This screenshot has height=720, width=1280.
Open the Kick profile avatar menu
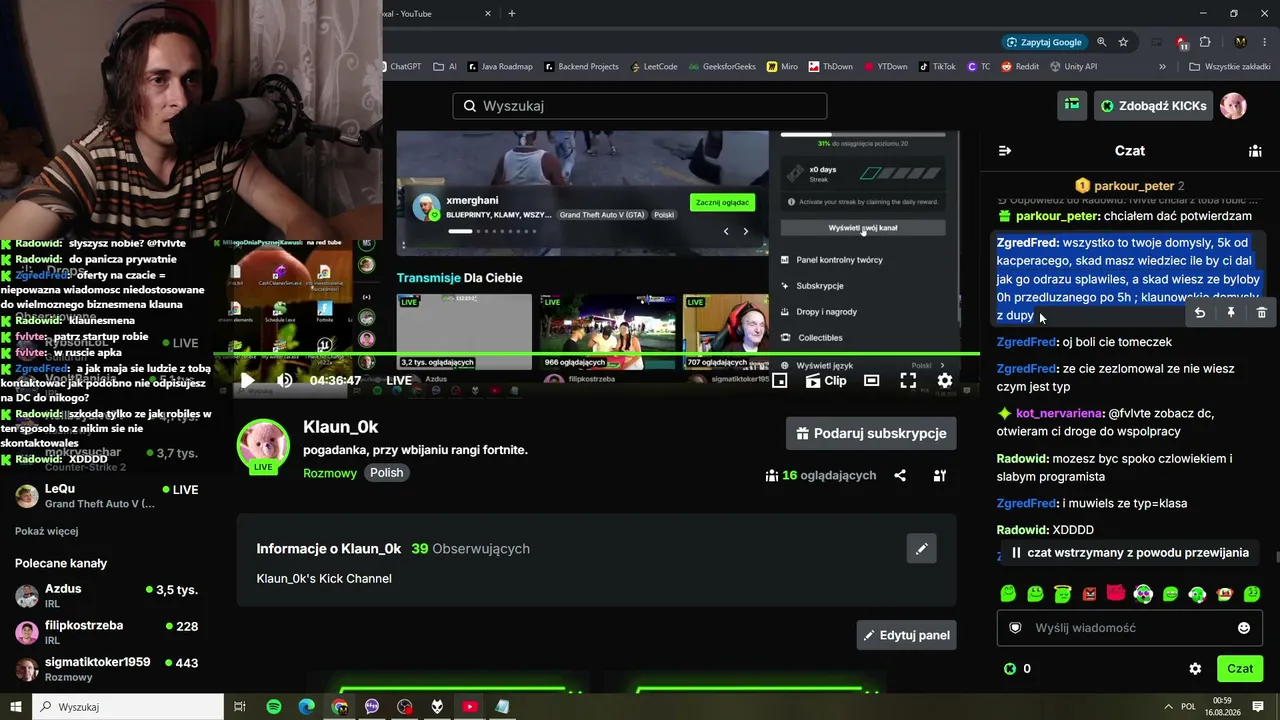tap(1234, 105)
